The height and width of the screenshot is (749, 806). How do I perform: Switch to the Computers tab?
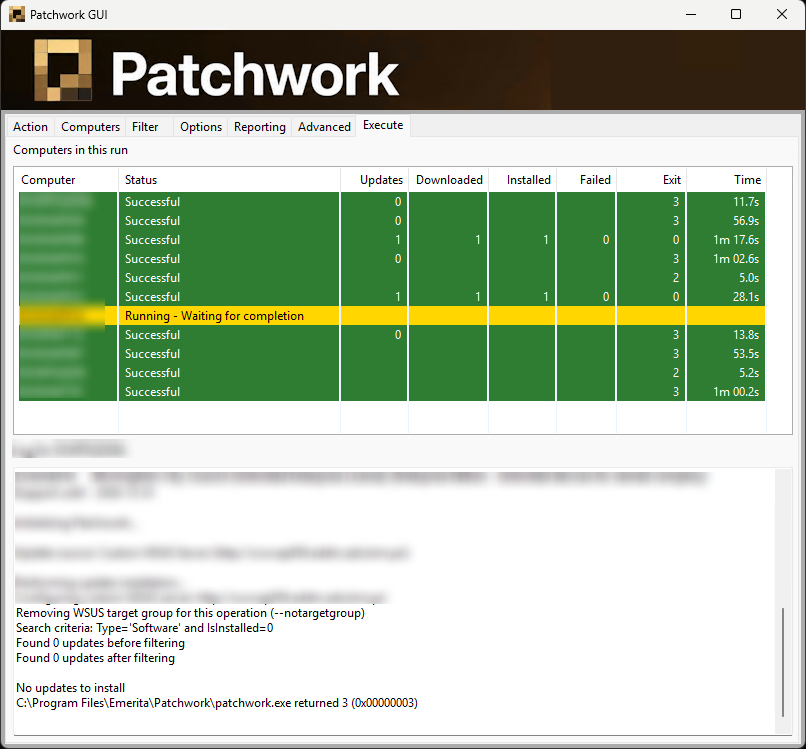90,126
